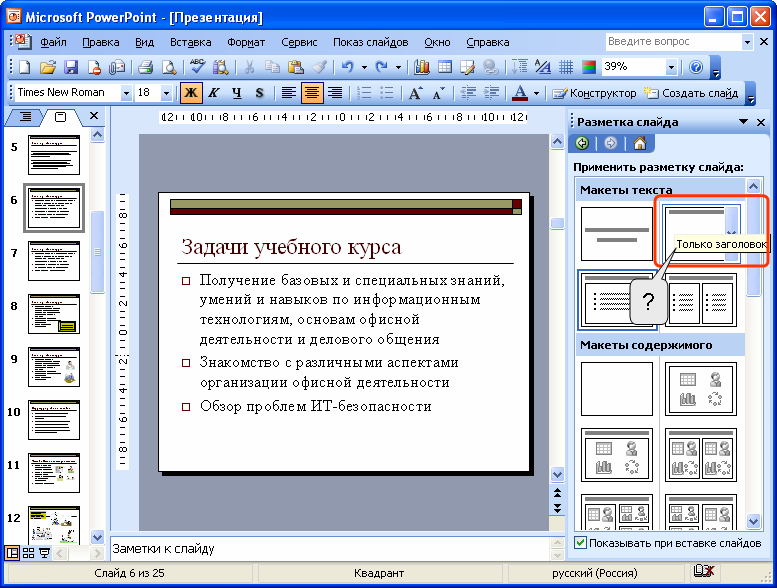
Task: Show the grid using the grid icon
Action: click(566, 67)
